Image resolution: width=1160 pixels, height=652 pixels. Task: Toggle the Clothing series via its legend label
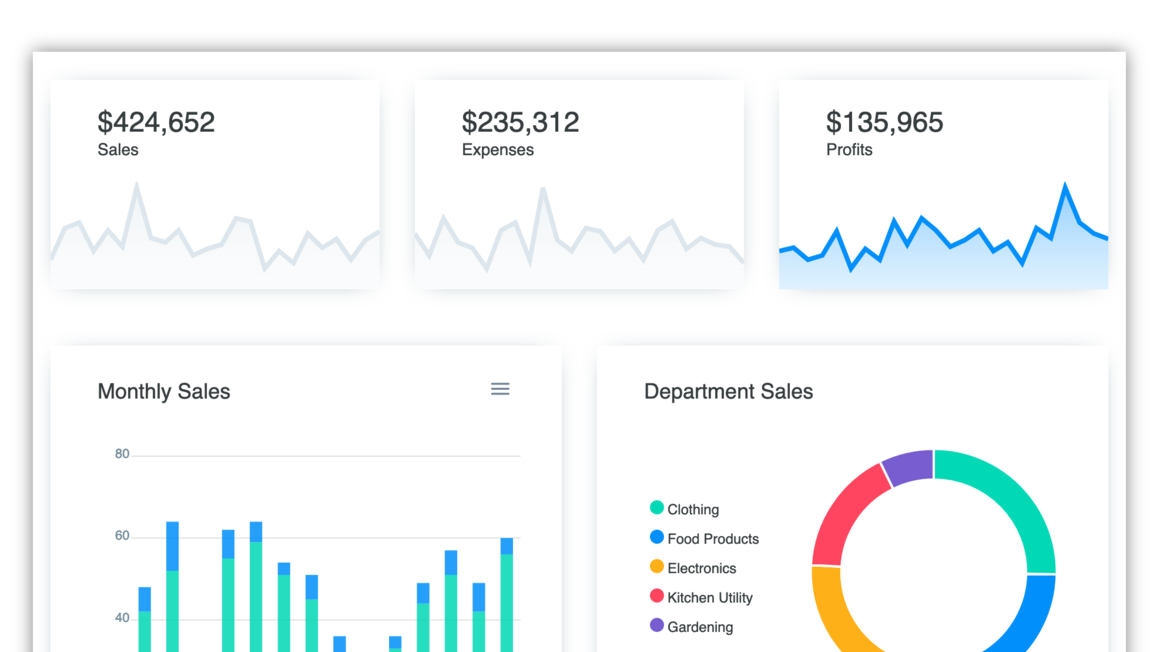[693, 509]
